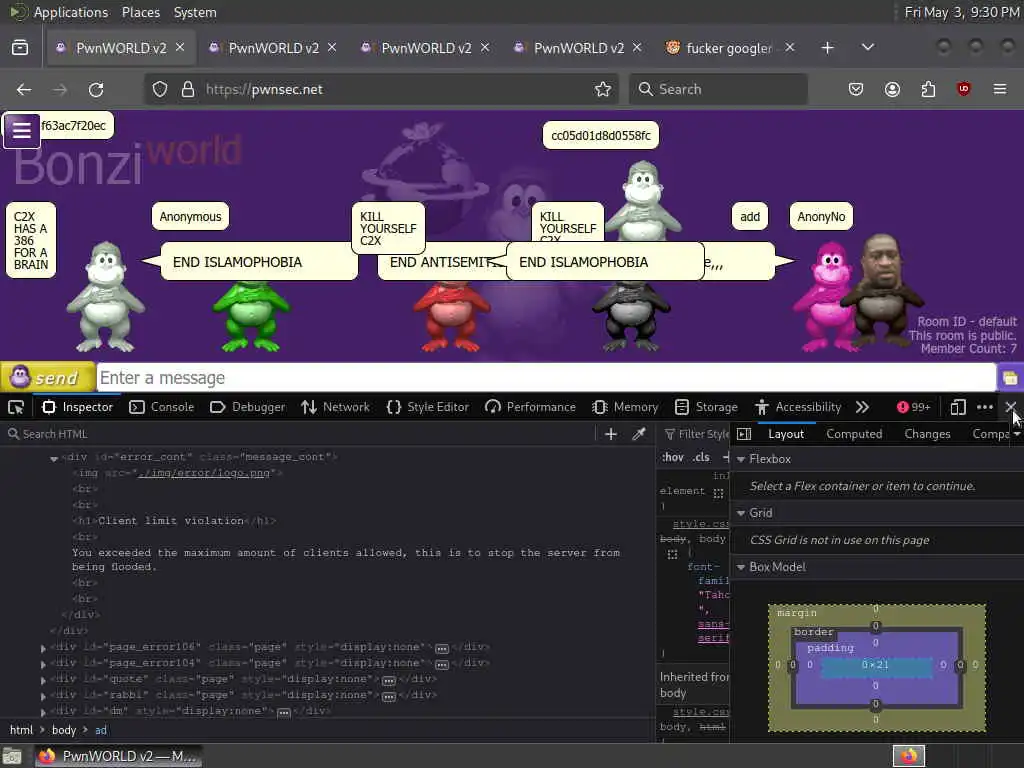Open the DevTools three-dot options menu
This screenshot has width=1024, height=768.
click(x=985, y=408)
